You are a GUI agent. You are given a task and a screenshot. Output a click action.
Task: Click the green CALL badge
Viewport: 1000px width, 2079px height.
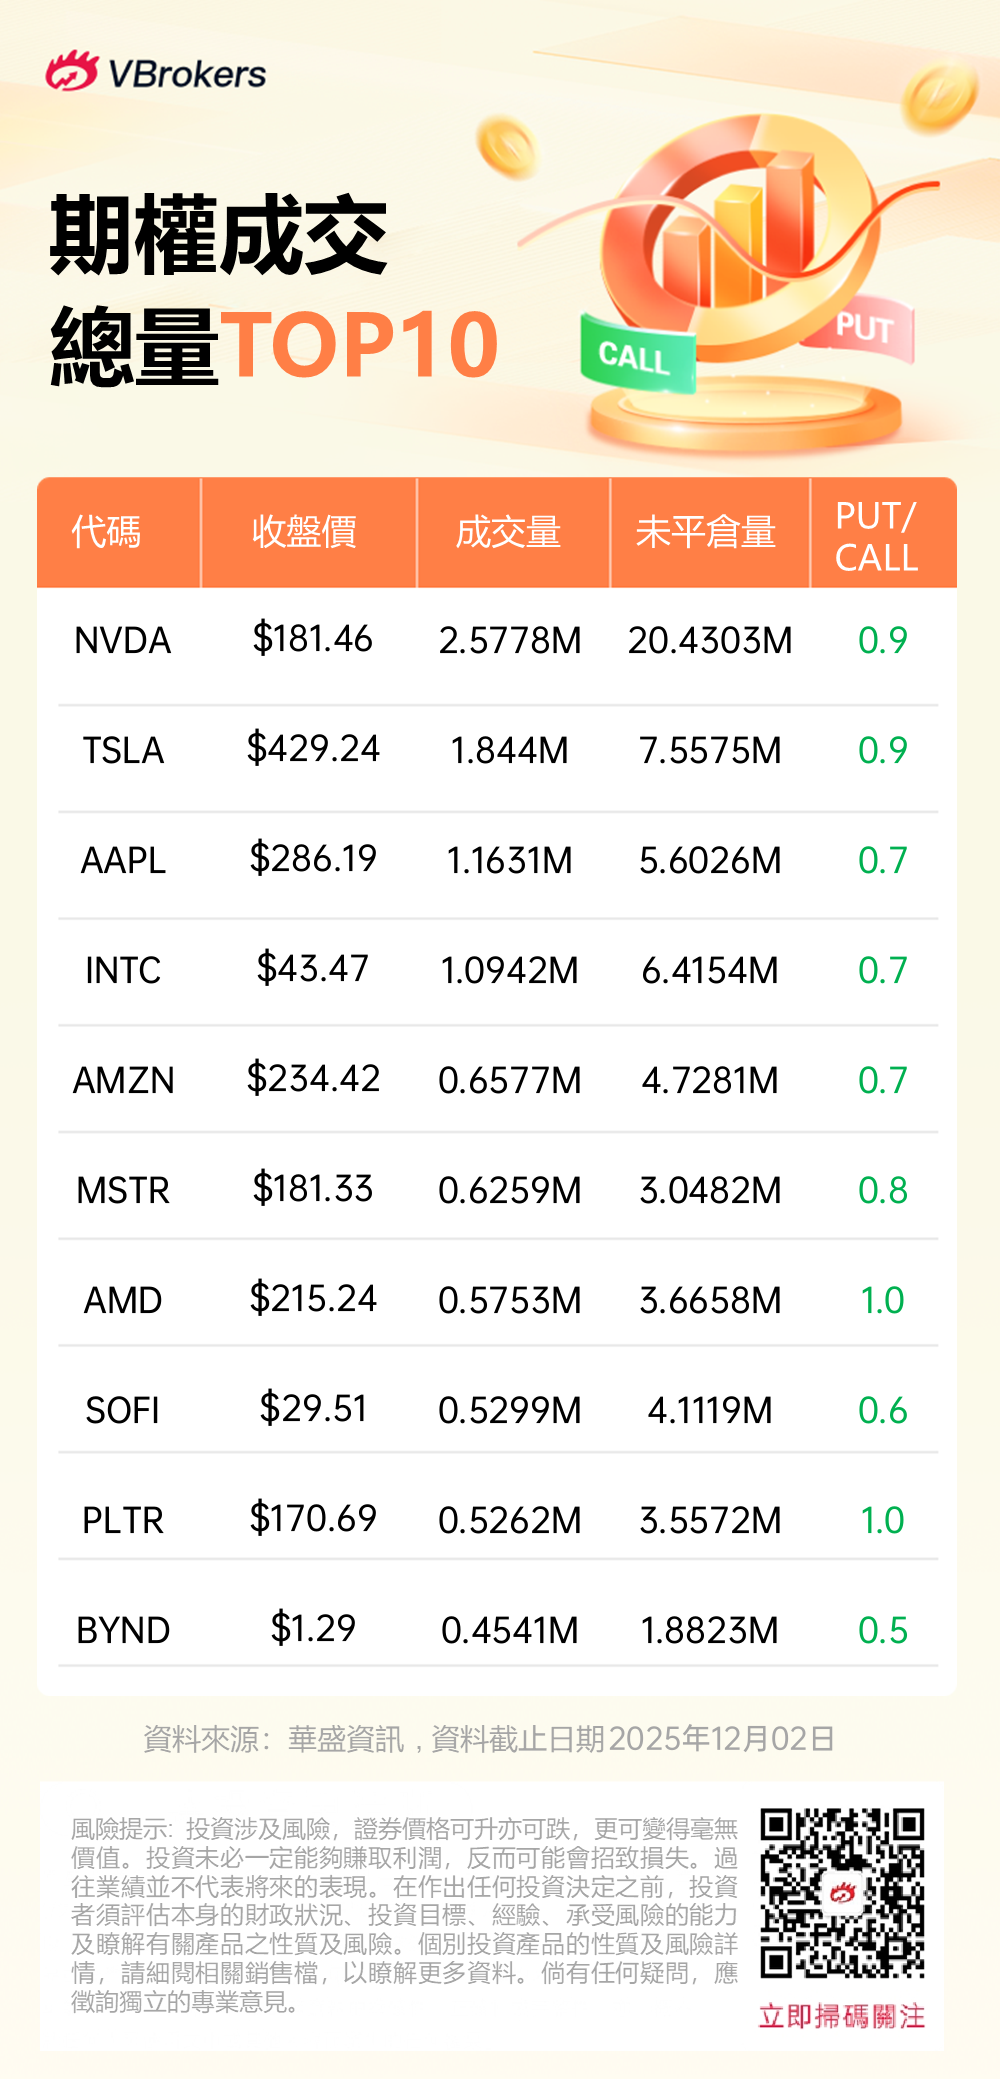pyautogui.click(x=636, y=356)
